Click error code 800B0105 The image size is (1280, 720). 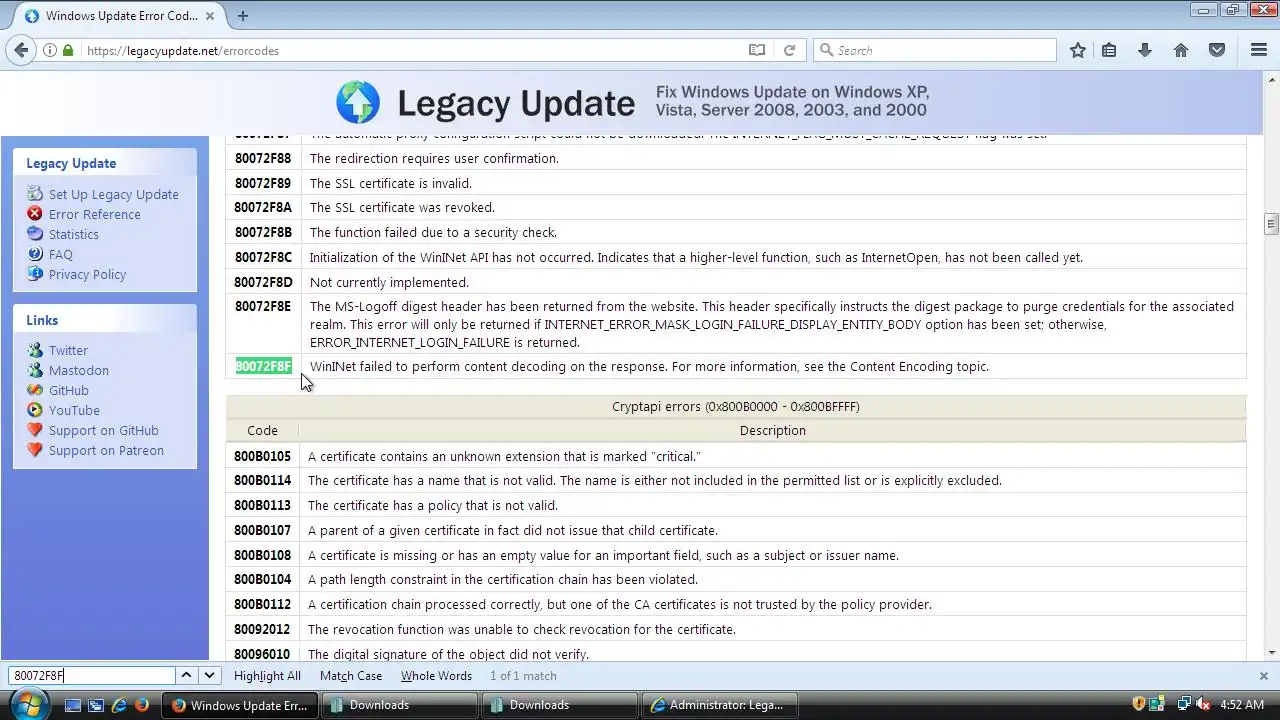262,456
